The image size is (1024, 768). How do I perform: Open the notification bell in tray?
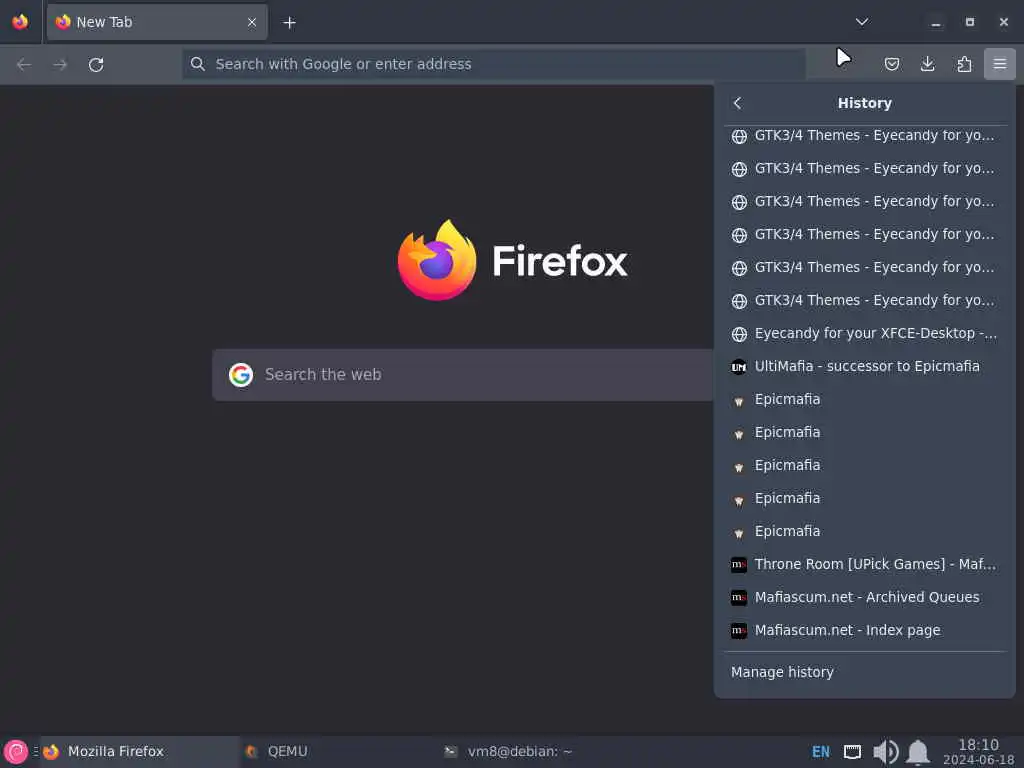pos(918,752)
